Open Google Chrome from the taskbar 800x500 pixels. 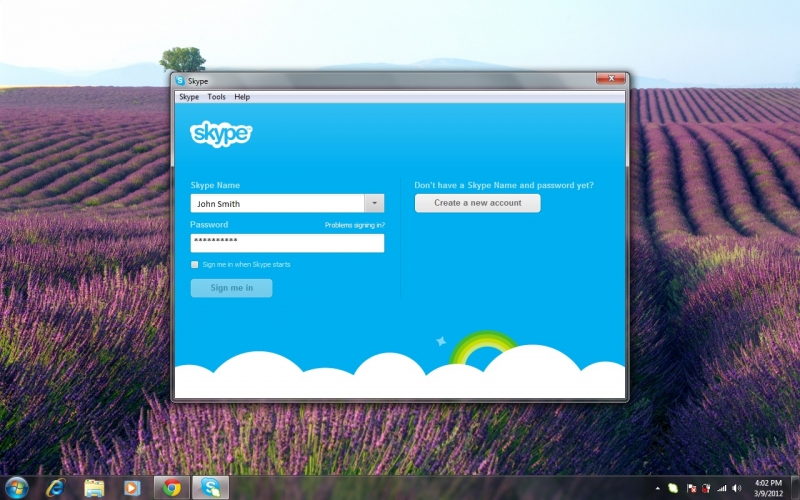pos(172,487)
